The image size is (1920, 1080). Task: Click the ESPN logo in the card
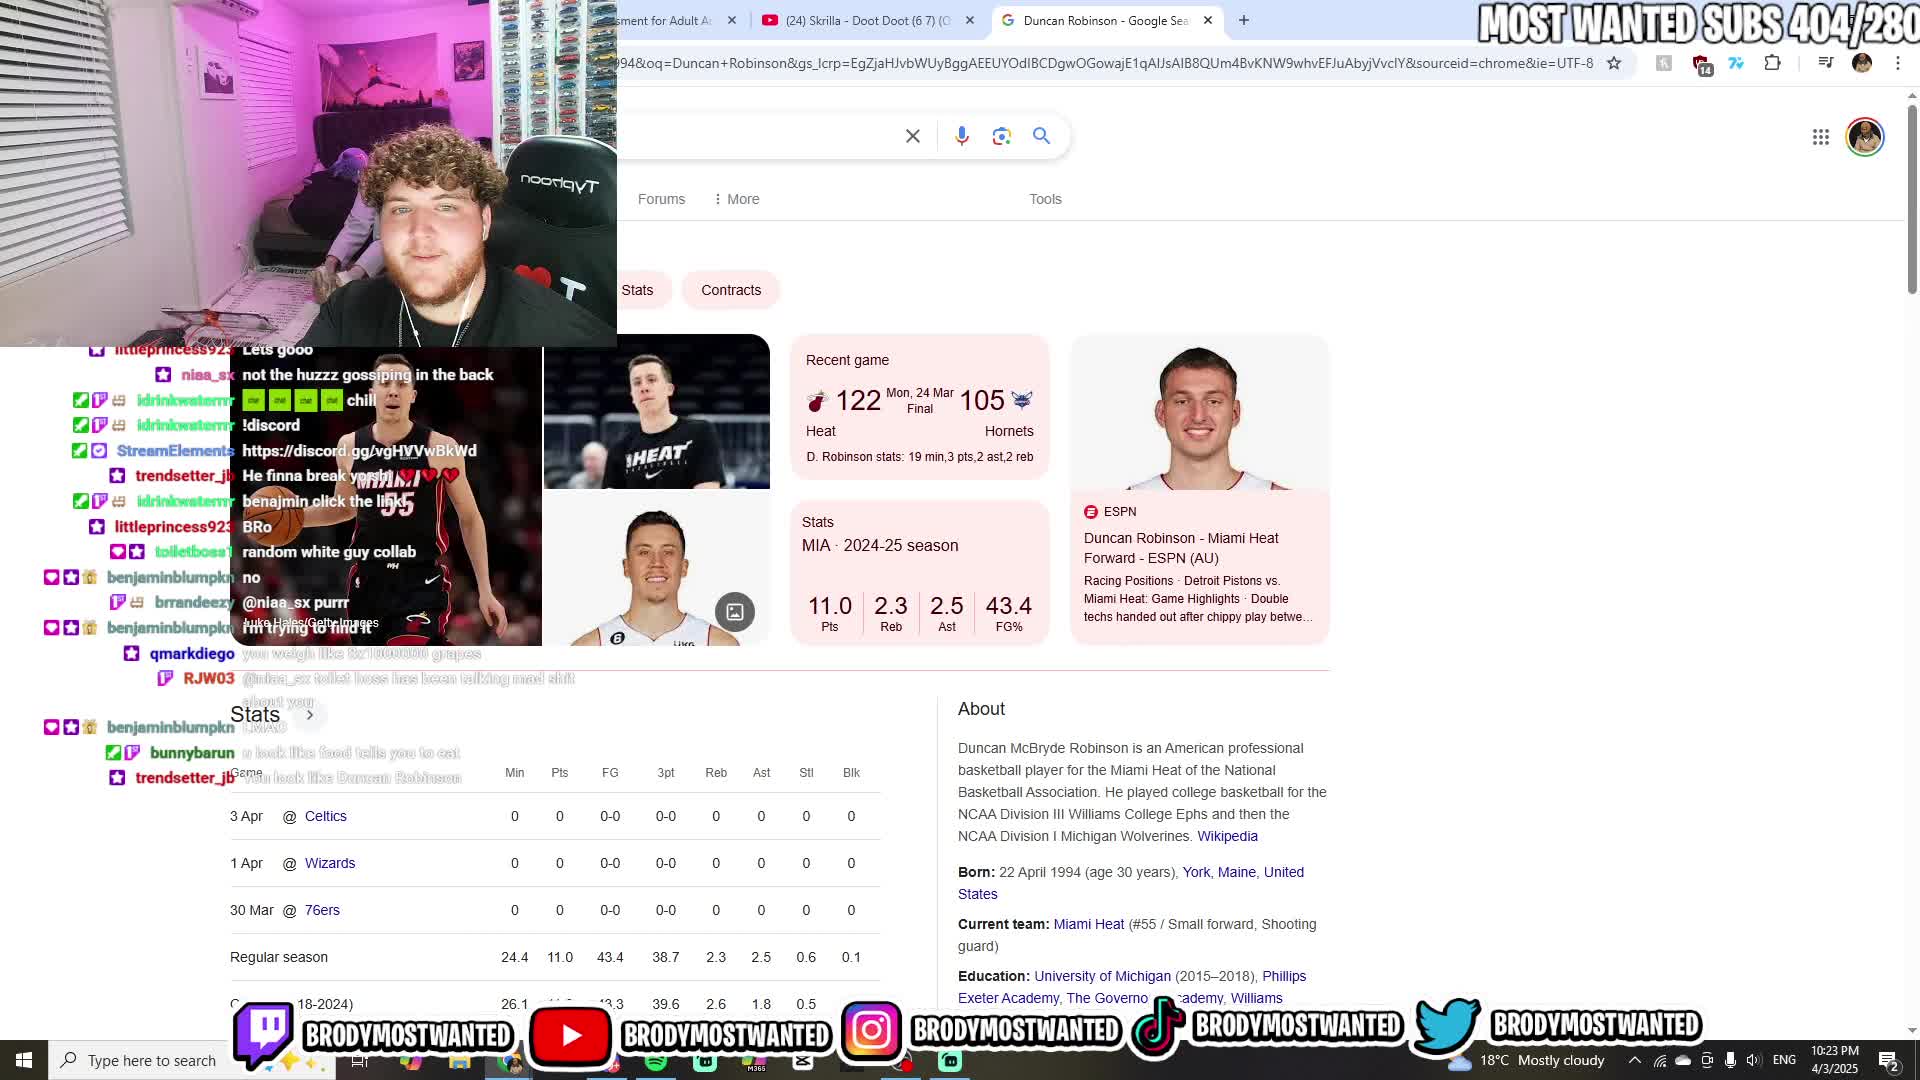click(1090, 512)
